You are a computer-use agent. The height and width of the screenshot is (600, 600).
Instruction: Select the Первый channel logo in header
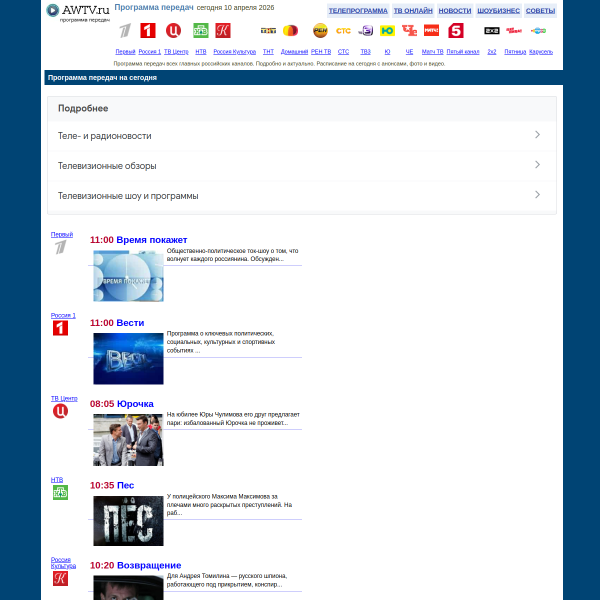pyautogui.click(x=125, y=31)
